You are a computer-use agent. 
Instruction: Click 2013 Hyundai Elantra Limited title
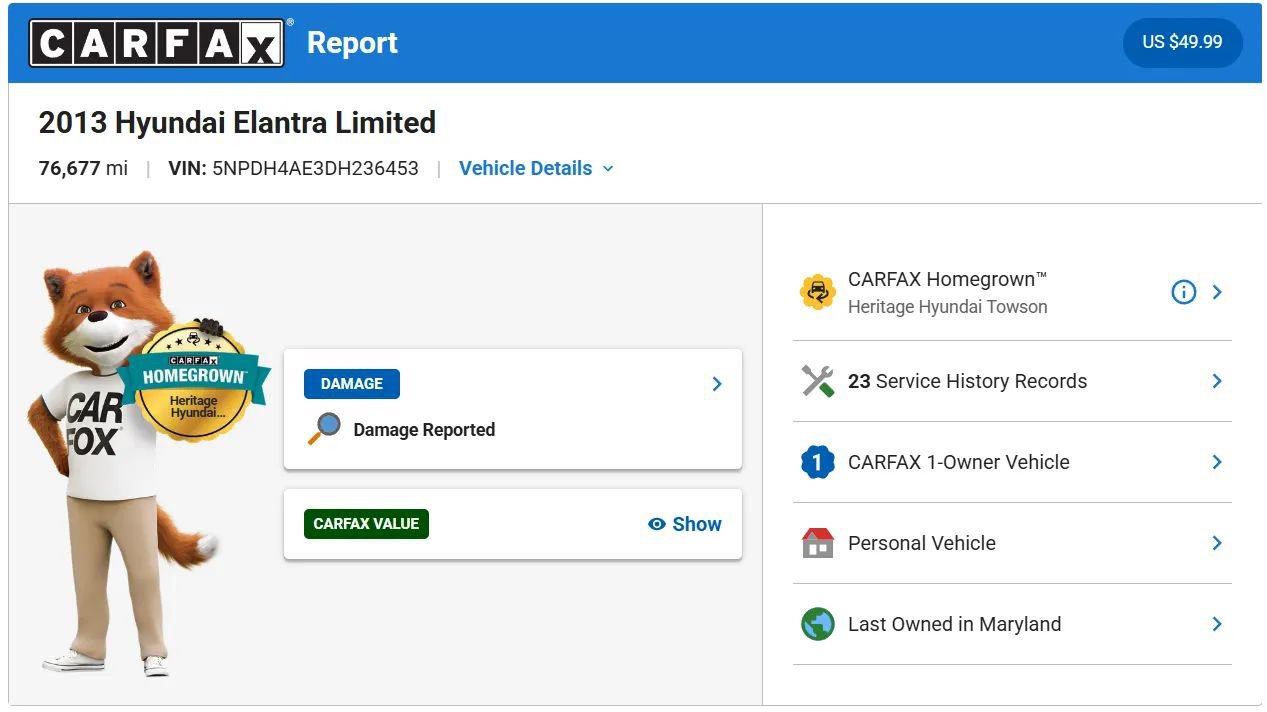click(x=237, y=122)
